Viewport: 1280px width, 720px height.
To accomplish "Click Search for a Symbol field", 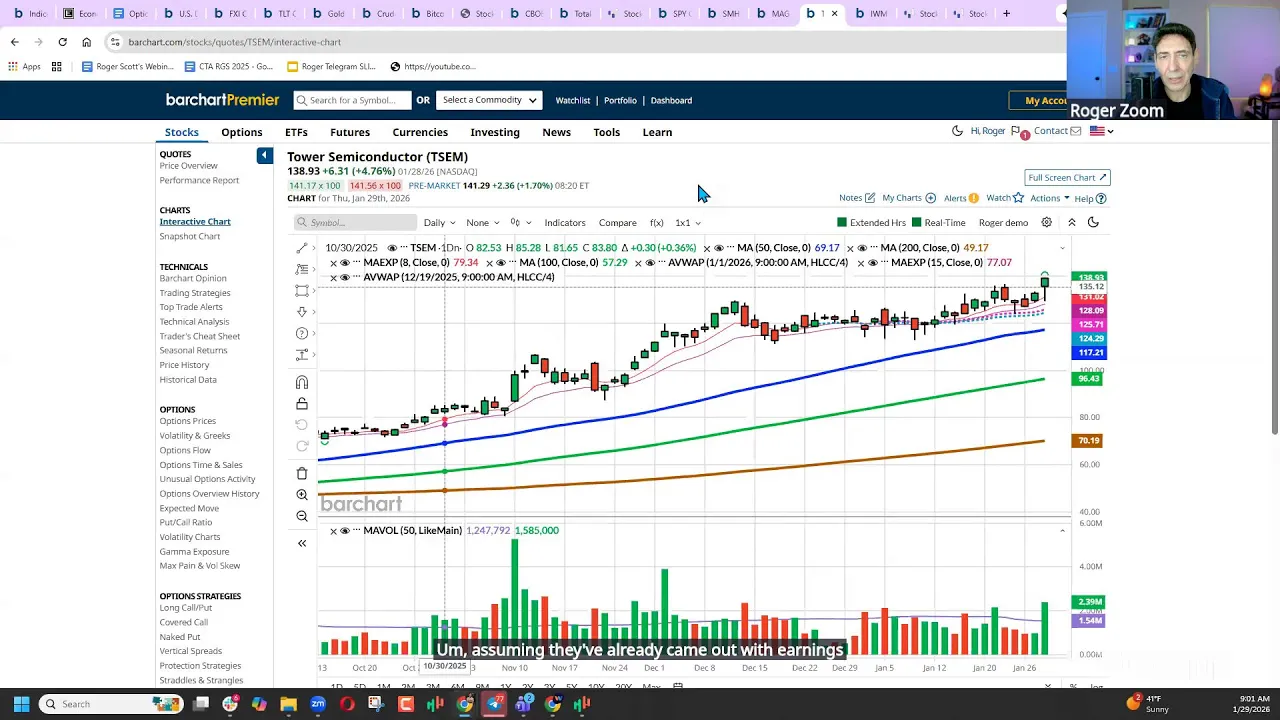I will [352, 100].
